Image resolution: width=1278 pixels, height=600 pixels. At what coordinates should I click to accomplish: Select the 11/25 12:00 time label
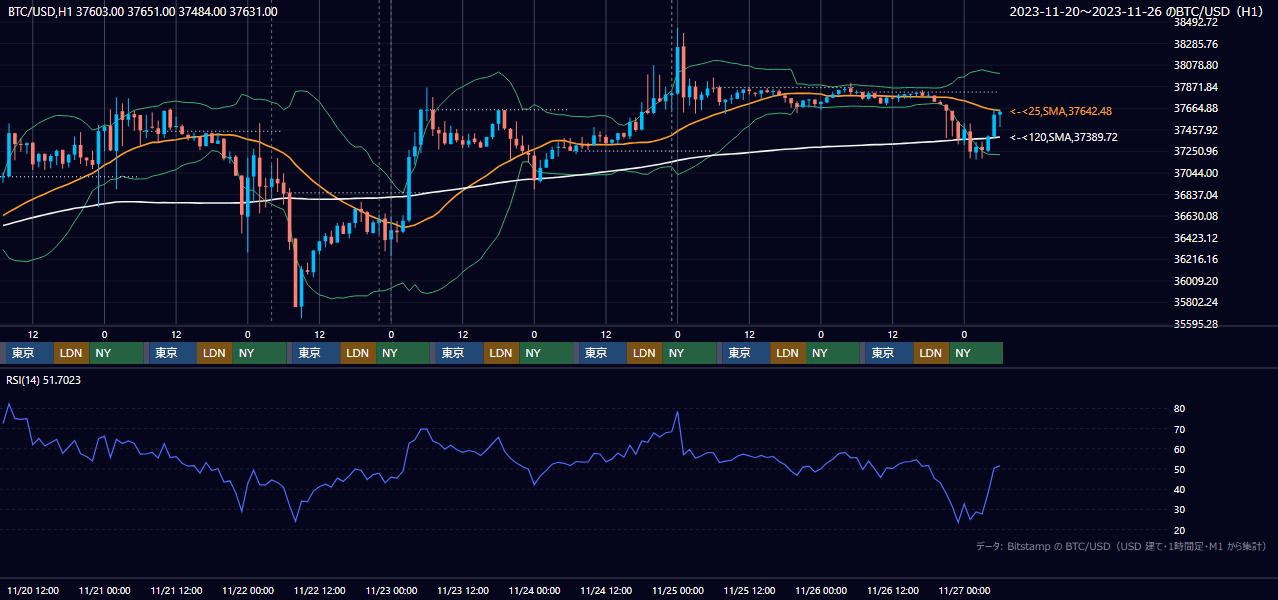pyautogui.click(x=749, y=590)
